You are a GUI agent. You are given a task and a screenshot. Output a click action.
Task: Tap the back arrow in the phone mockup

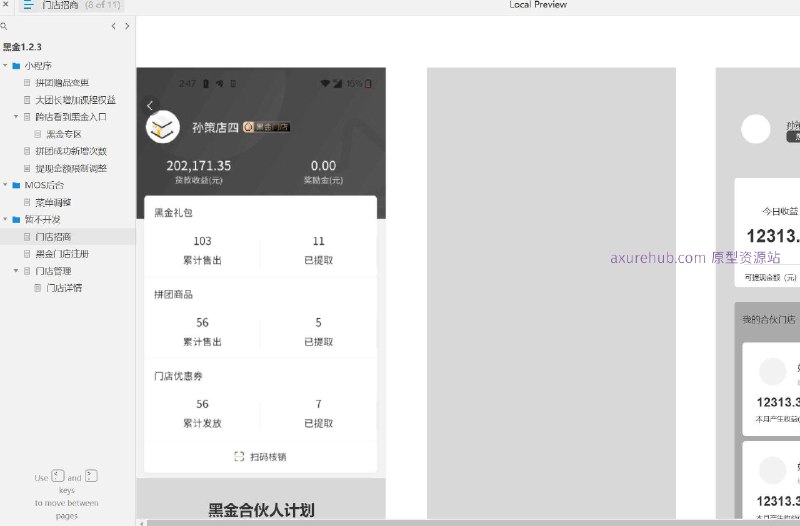click(149, 106)
